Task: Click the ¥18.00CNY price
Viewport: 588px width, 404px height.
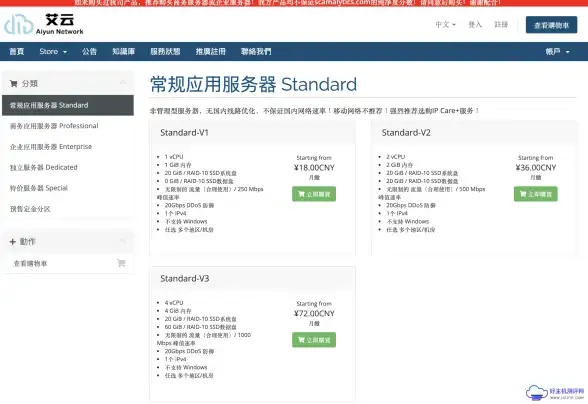Action: (314, 167)
